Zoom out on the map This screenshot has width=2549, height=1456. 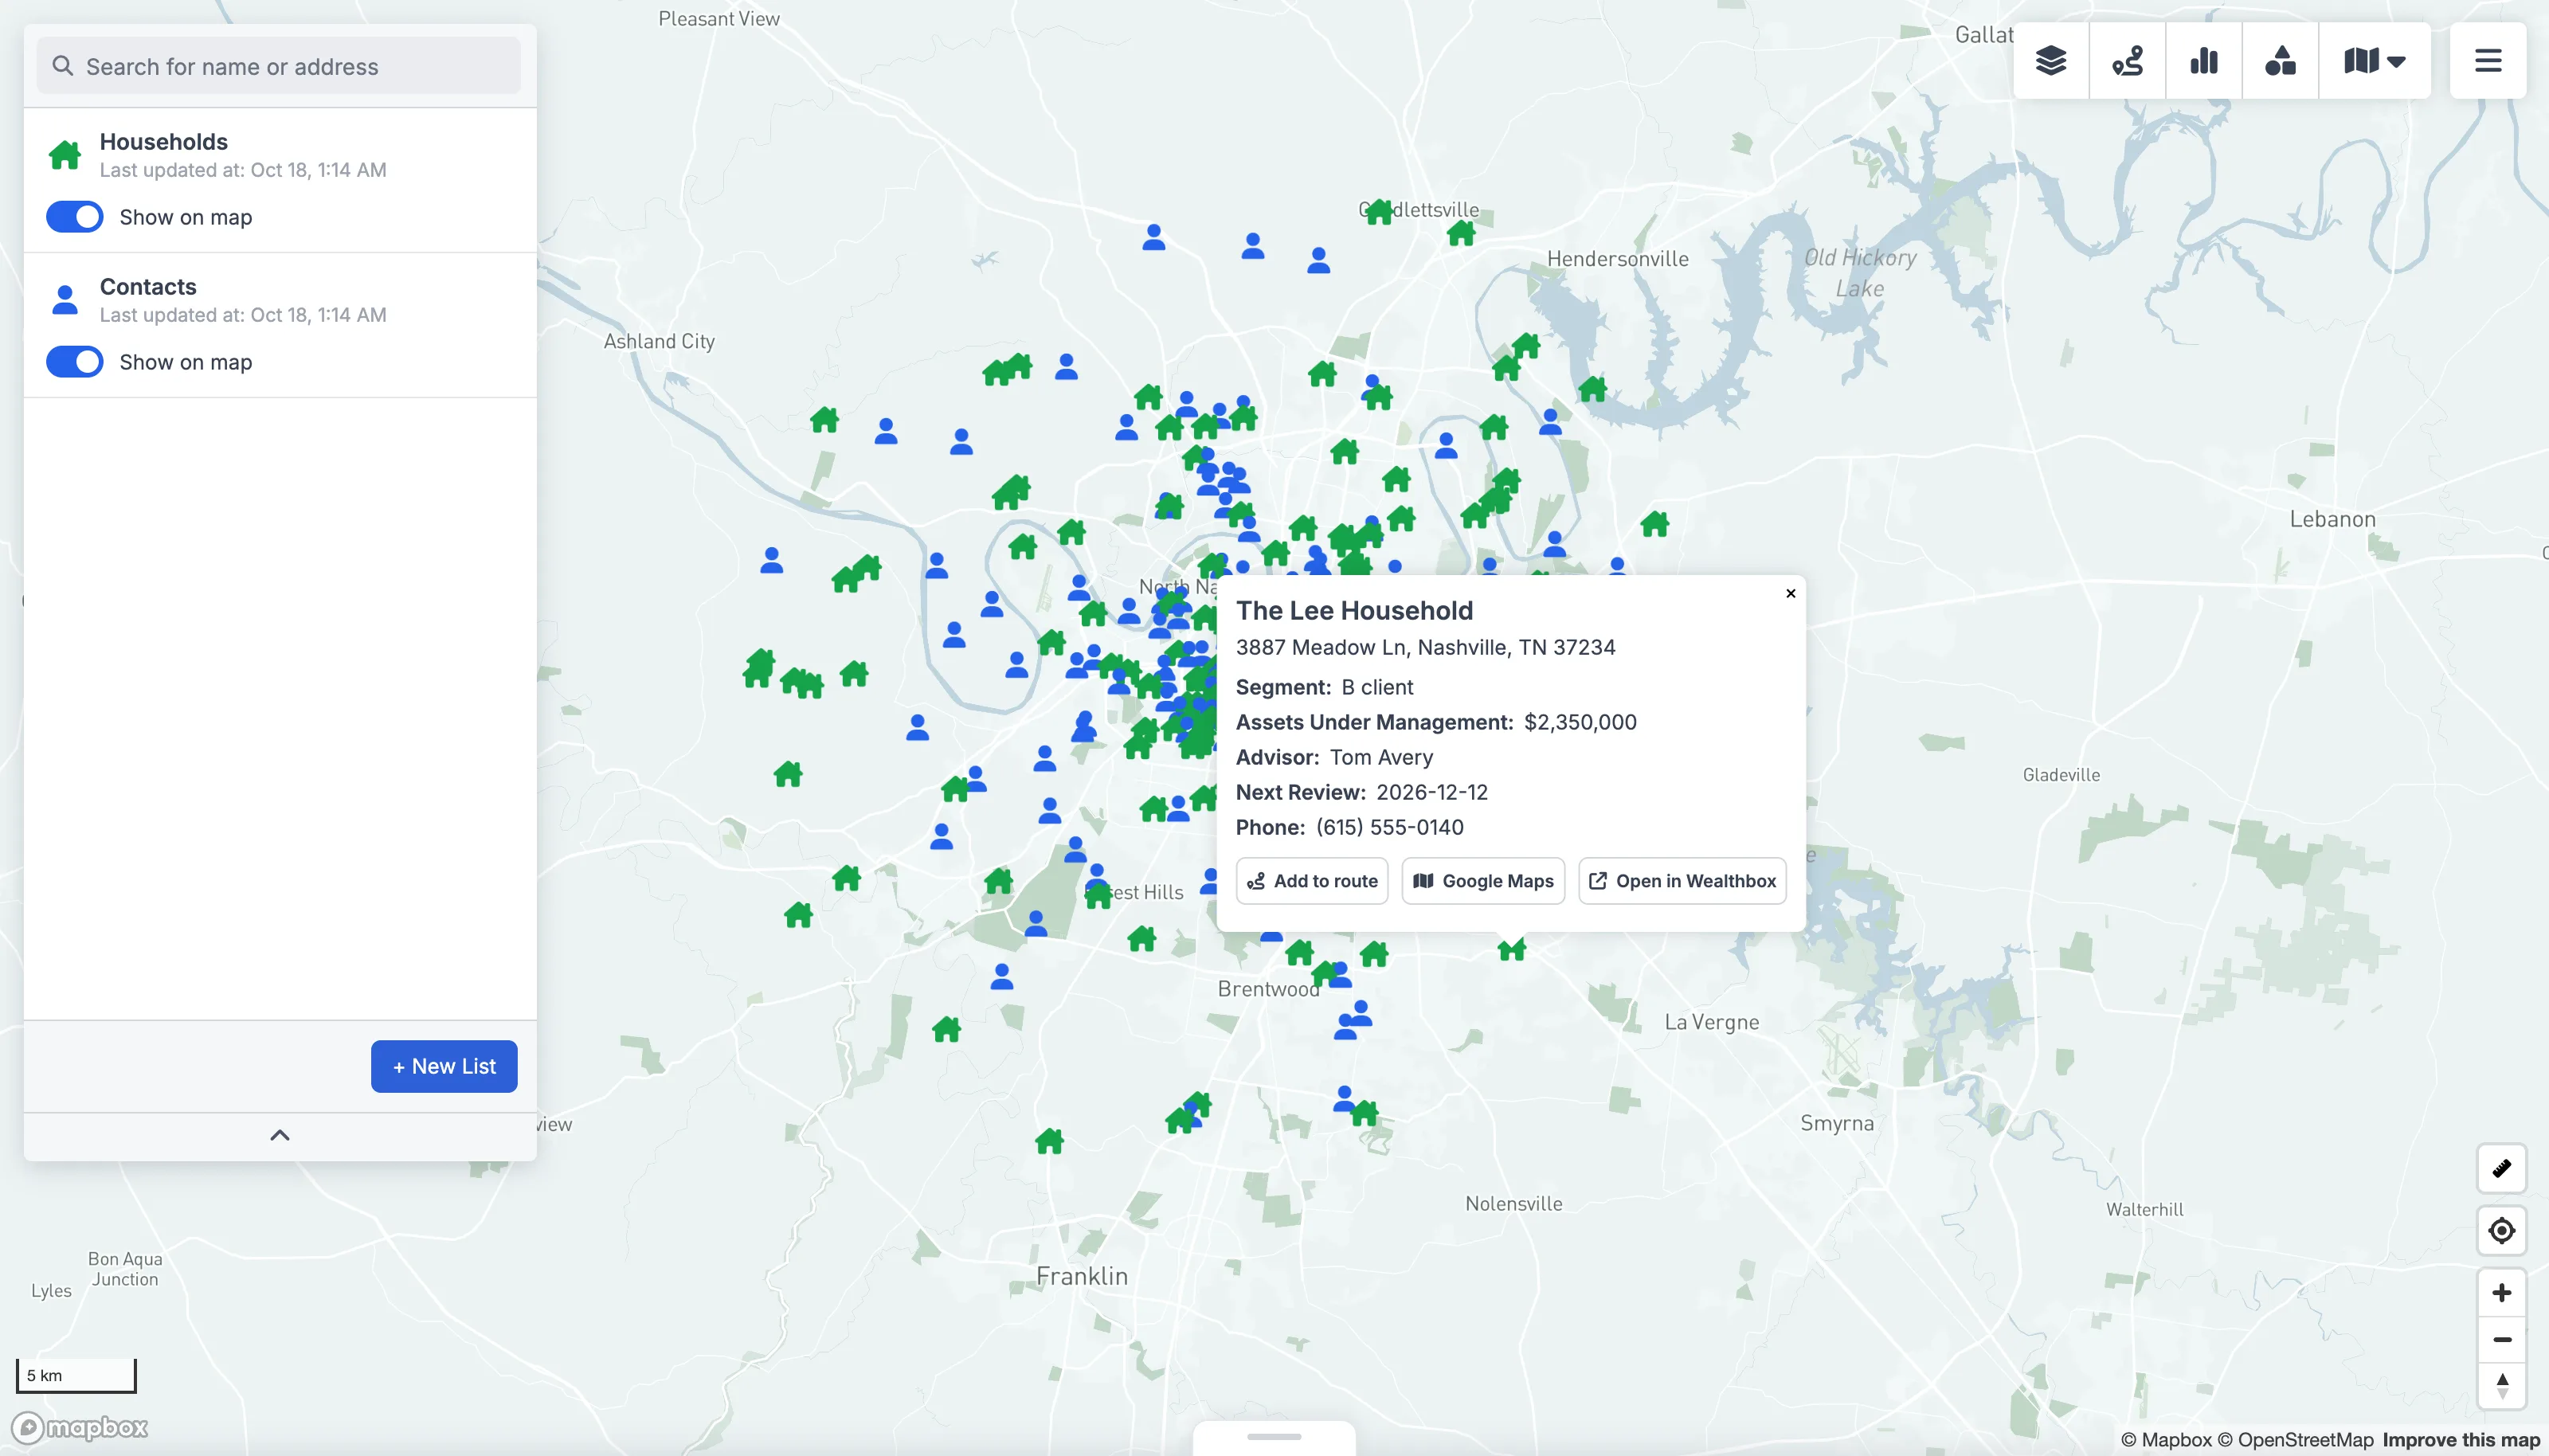click(2501, 1340)
